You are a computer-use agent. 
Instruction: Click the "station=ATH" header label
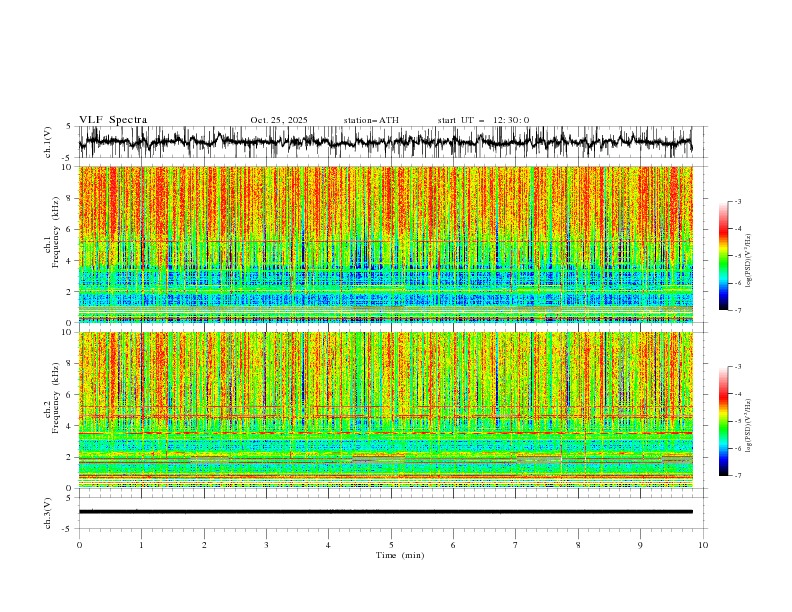coord(371,120)
